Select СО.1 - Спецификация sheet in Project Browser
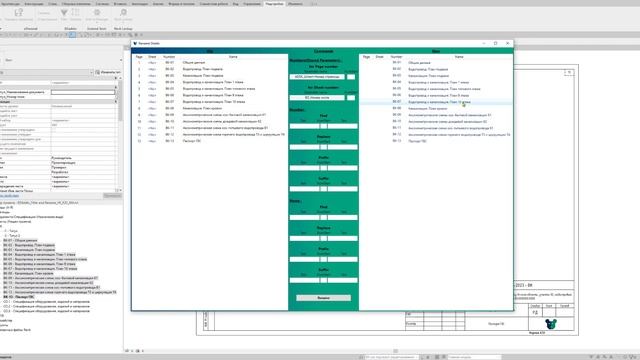The width and height of the screenshot is (640, 360). [x=46, y=302]
